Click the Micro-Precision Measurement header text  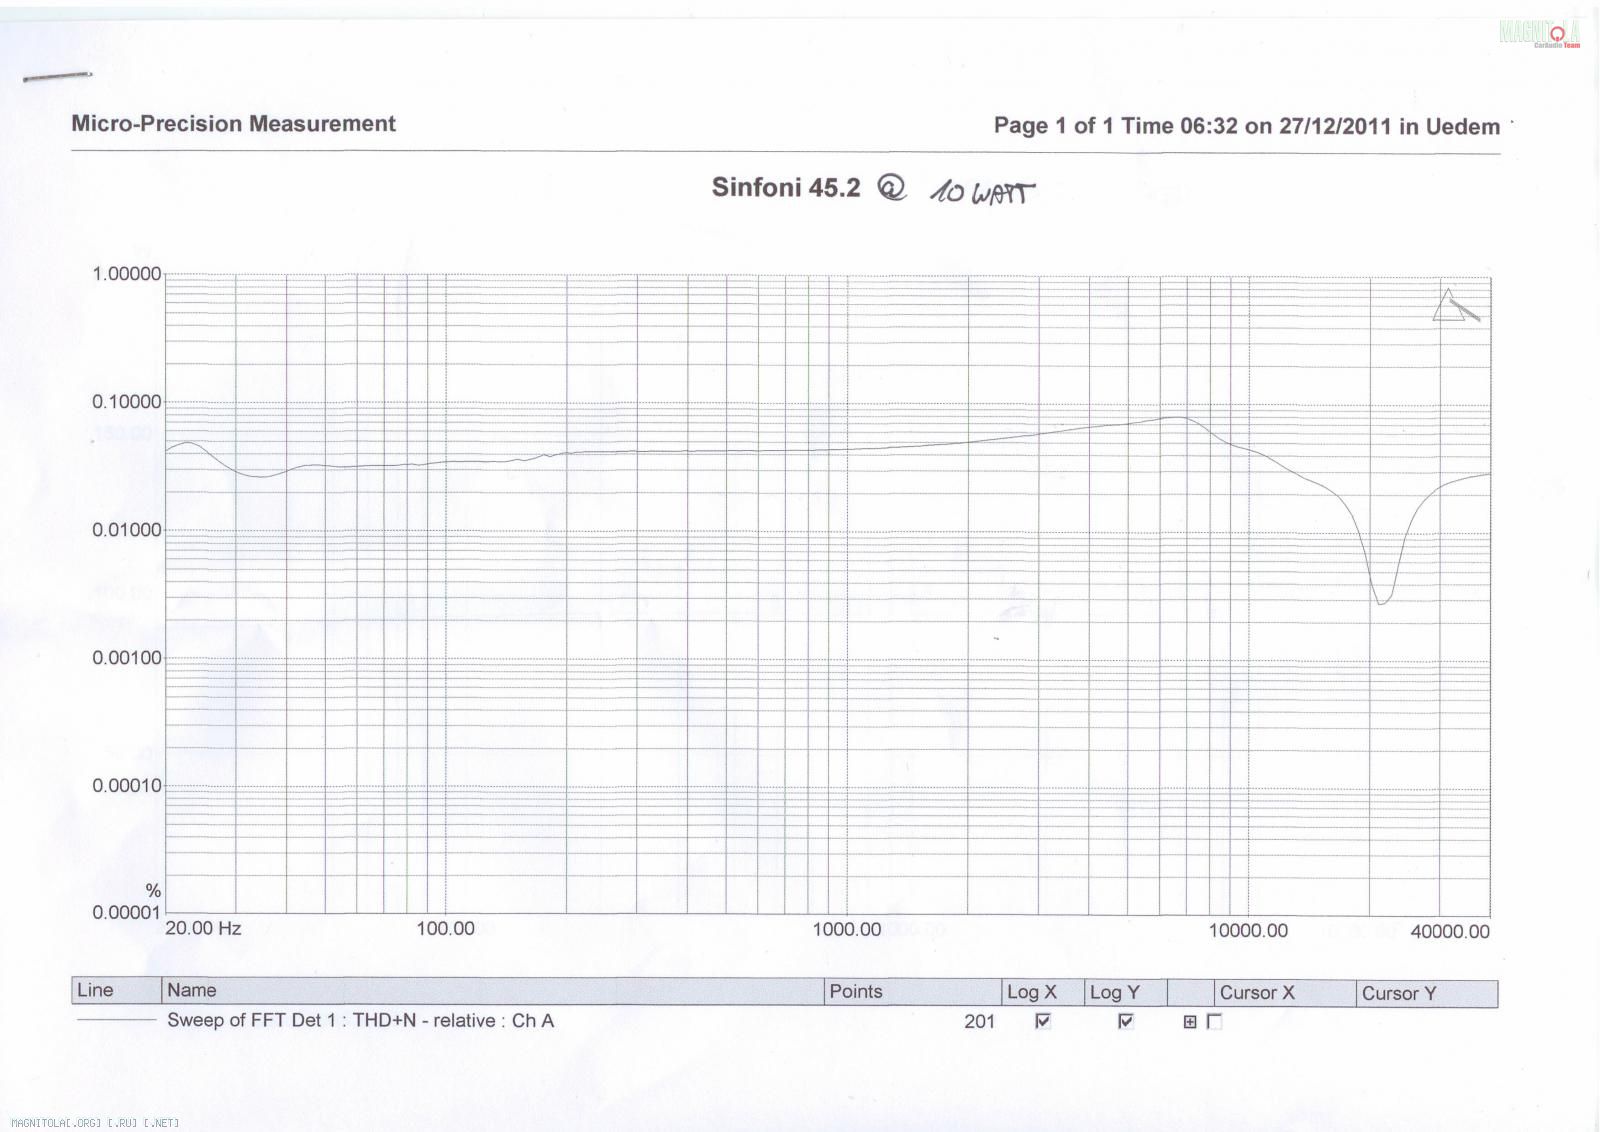(233, 124)
